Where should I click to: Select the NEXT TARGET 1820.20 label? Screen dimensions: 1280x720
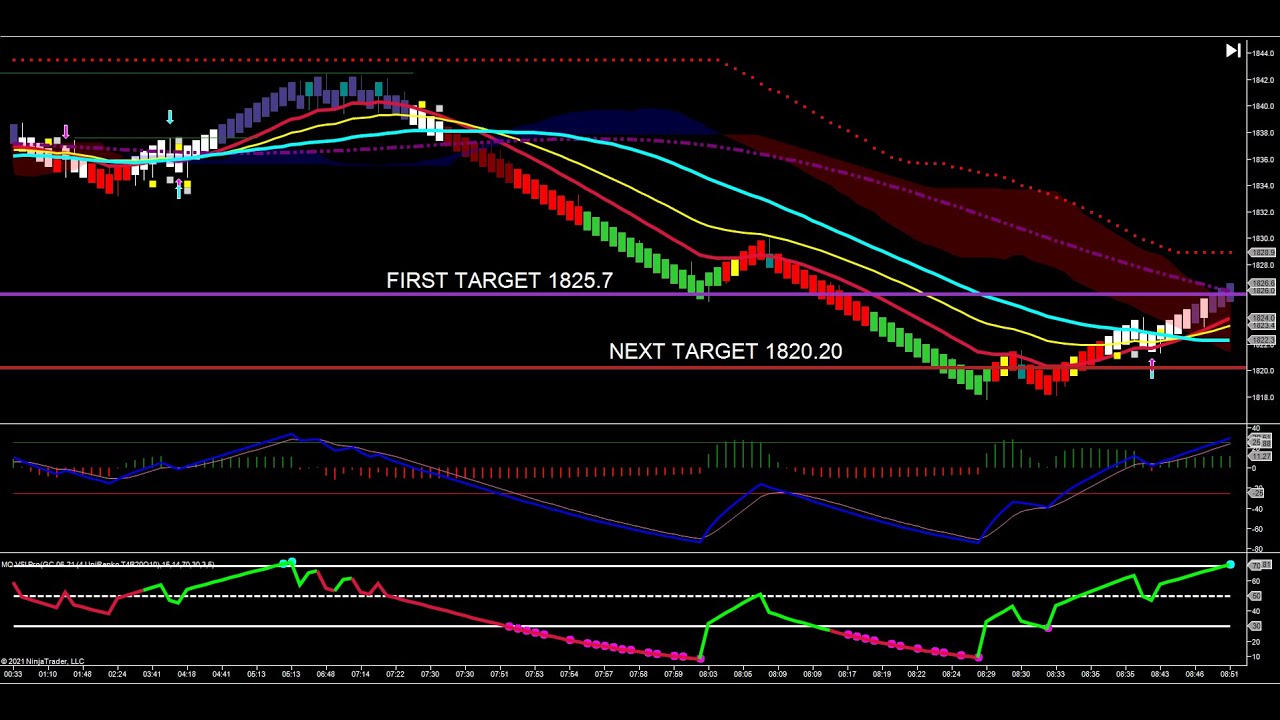pos(725,351)
